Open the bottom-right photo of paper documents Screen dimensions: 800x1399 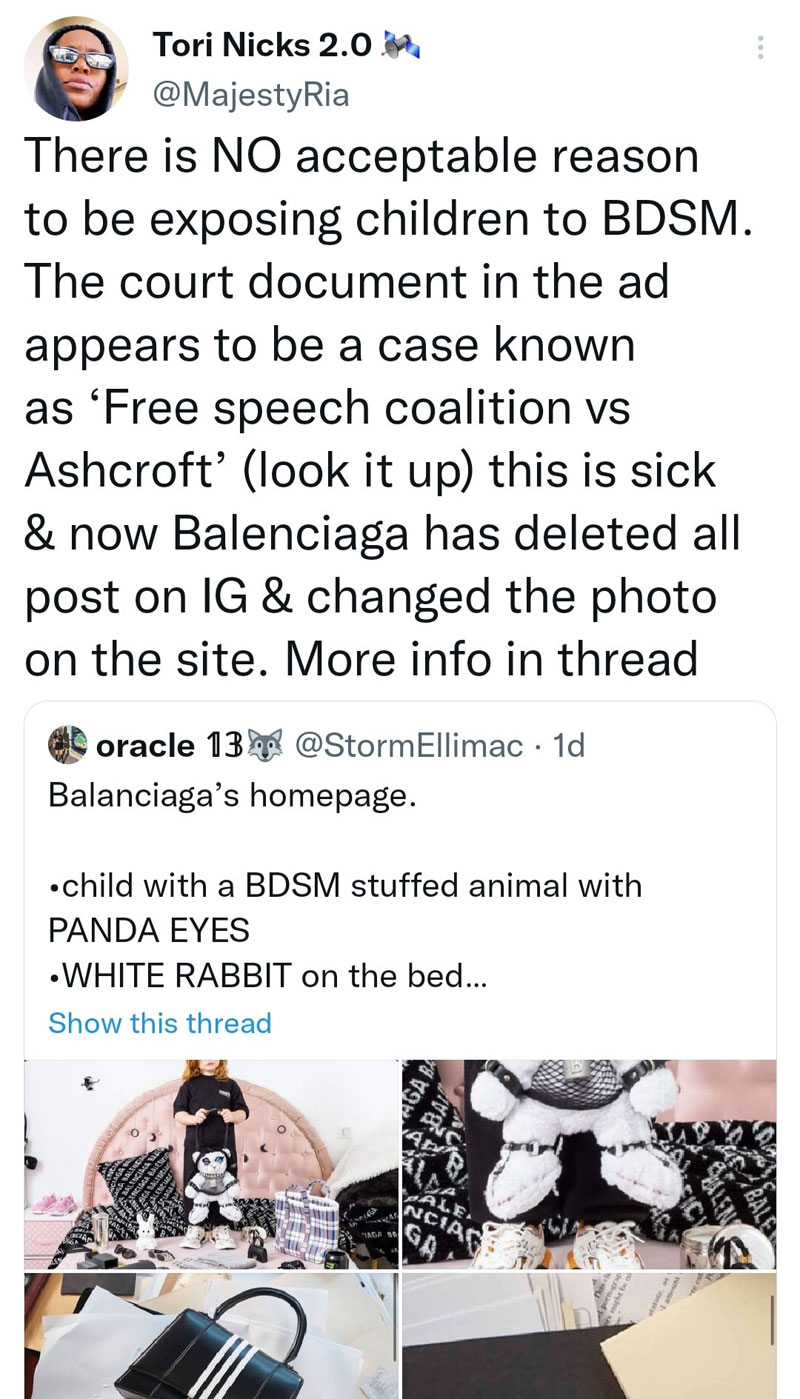click(x=588, y=1336)
